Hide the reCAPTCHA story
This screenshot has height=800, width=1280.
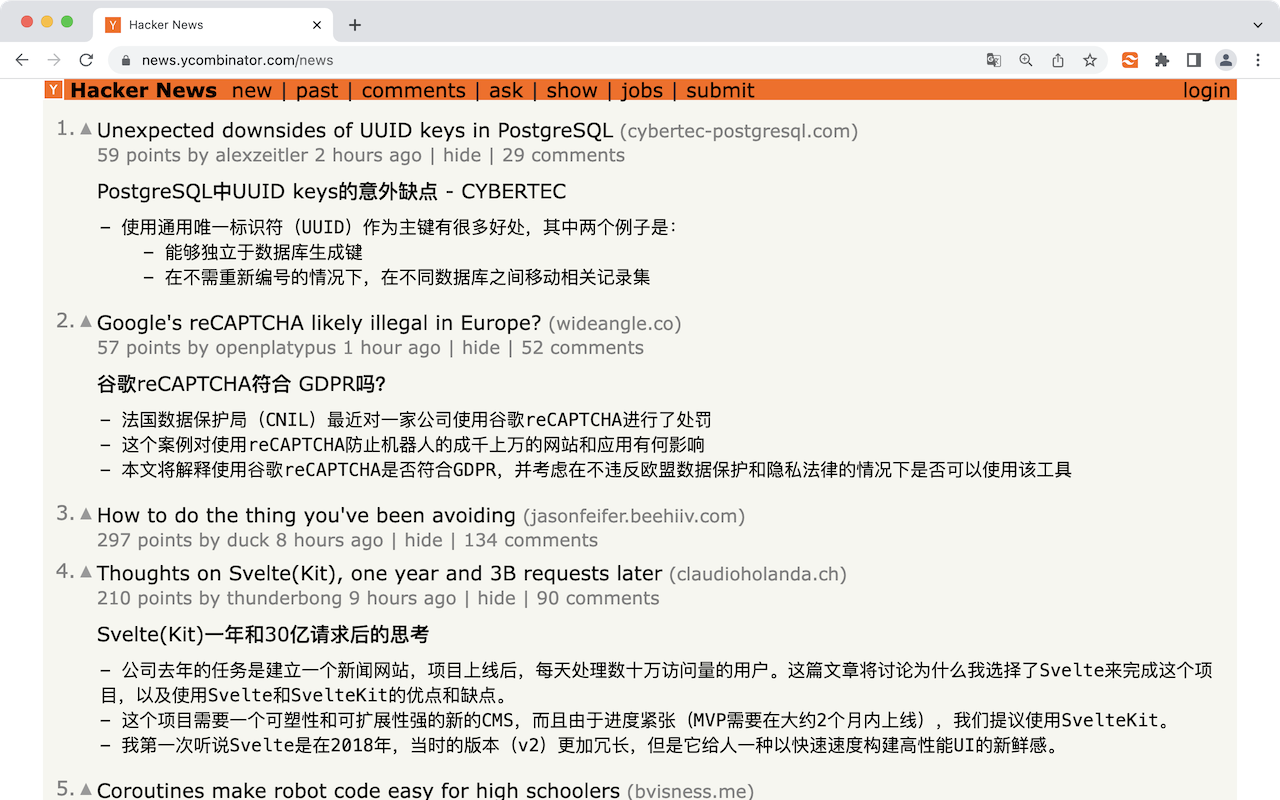pyautogui.click(x=481, y=348)
